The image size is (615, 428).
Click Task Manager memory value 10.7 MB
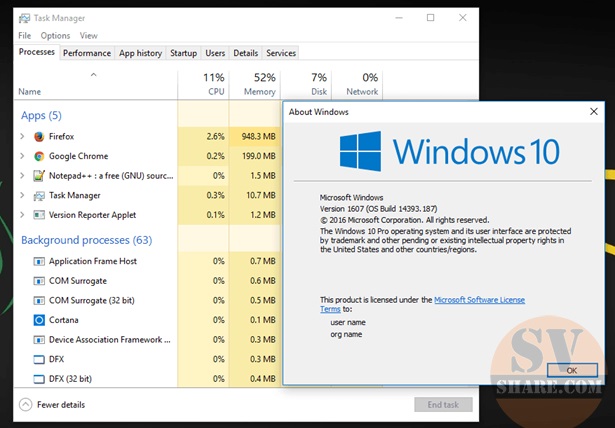coord(261,195)
